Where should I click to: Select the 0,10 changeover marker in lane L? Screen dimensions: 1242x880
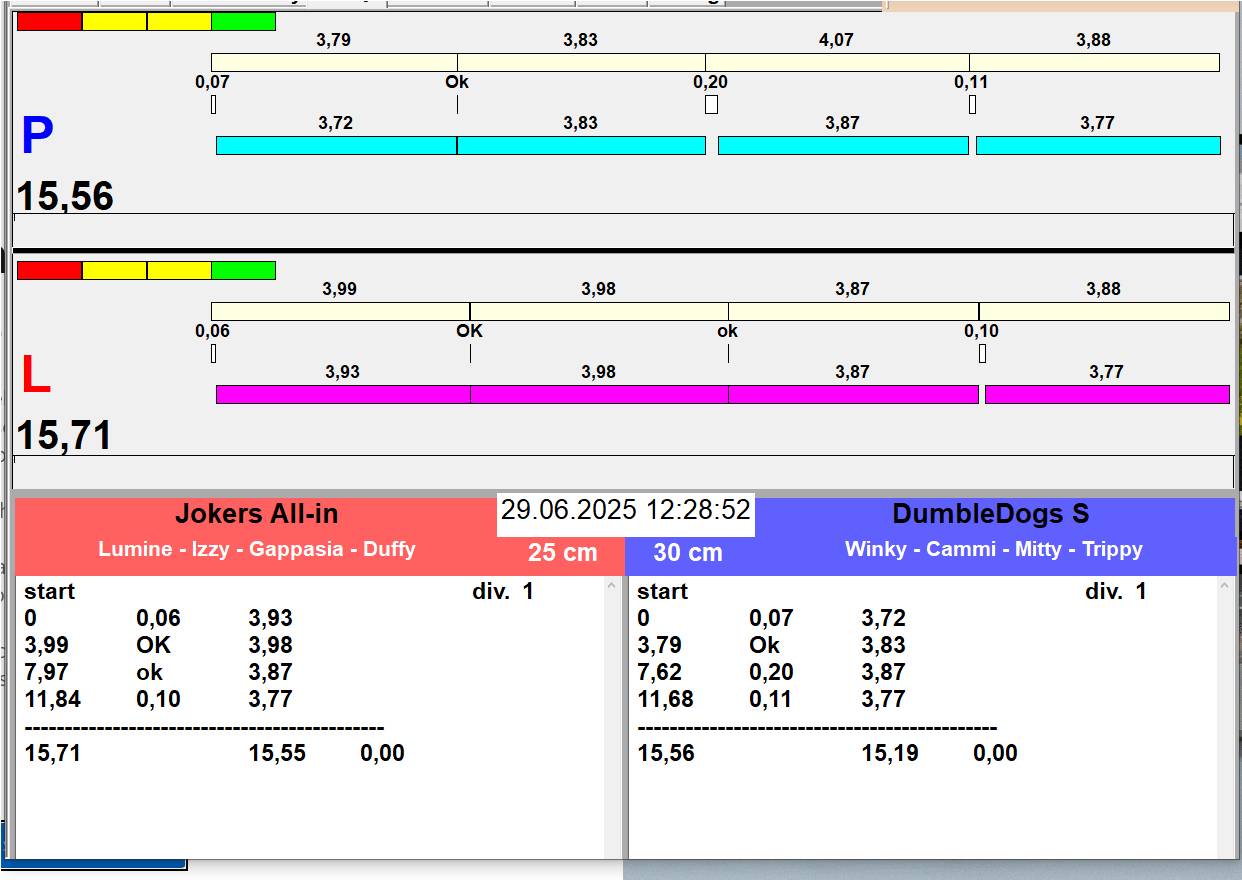coord(982,353)
